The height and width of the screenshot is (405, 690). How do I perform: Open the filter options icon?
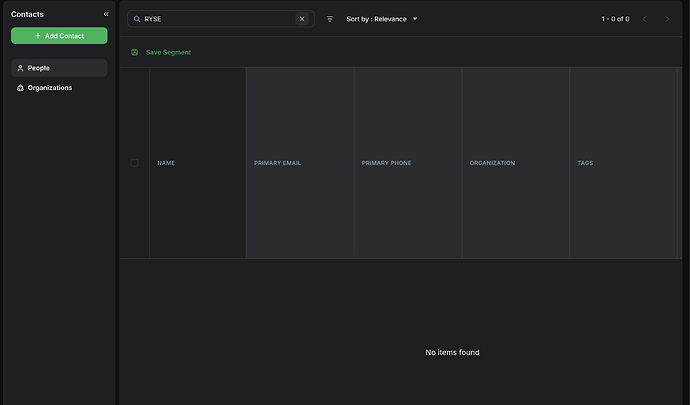point(330,19)
